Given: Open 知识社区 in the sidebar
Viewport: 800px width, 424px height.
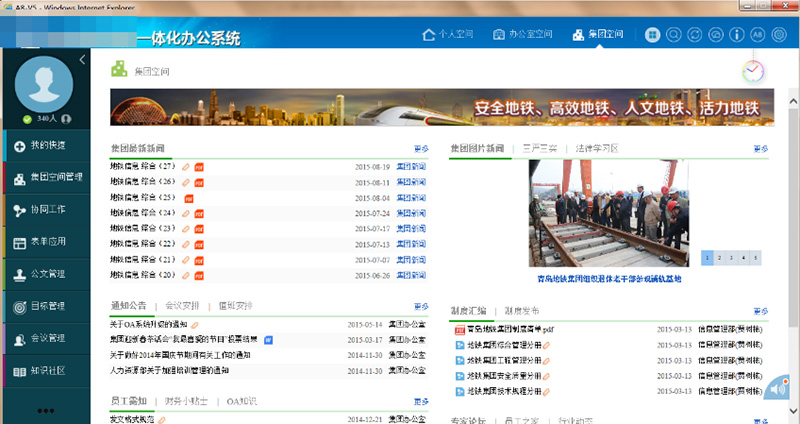Looking at the screenshot, I should pos(46,371).
